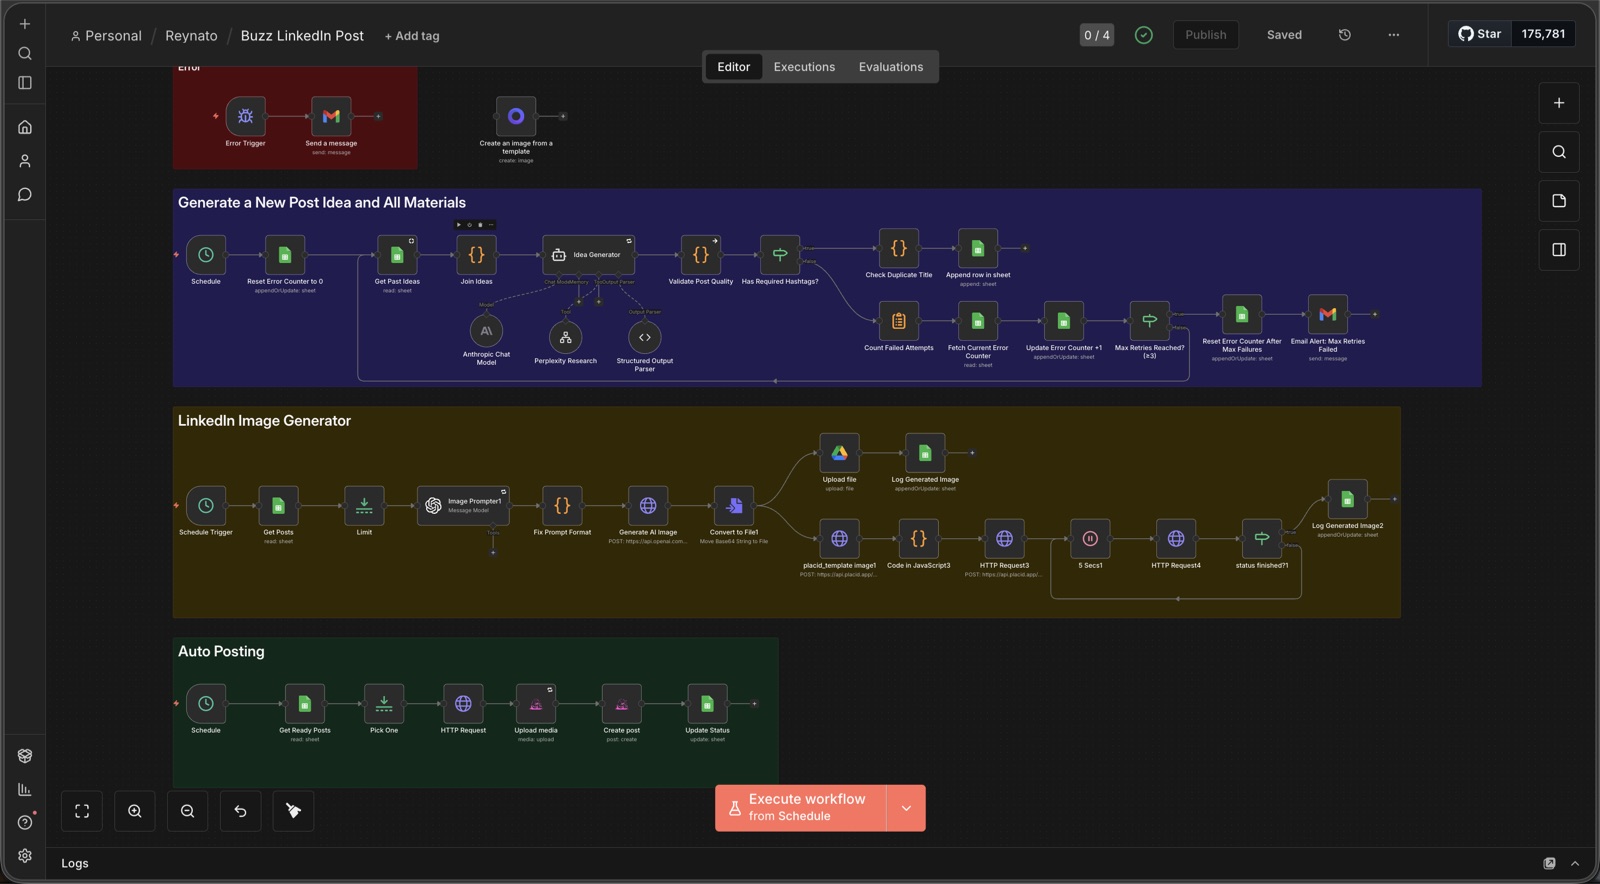Switch to the Executions tab
The image size is (1600, 884).
tap(804, 67)
